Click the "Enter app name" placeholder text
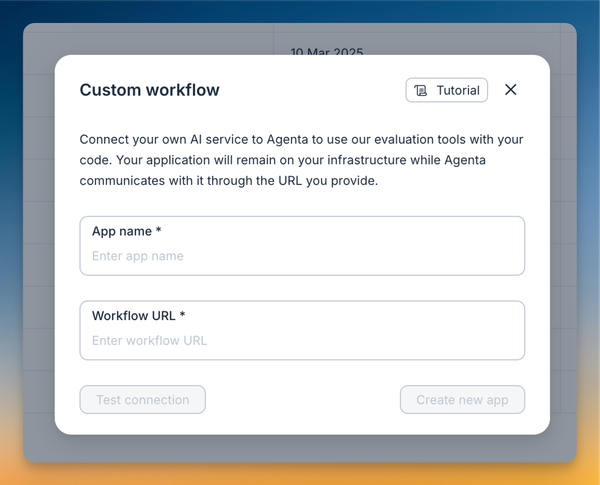This screenshot has width=600, height=485. 137,256
